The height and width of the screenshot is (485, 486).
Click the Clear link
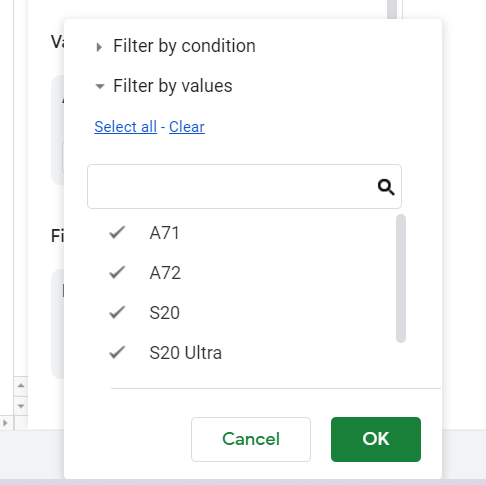tap(187, 127)
